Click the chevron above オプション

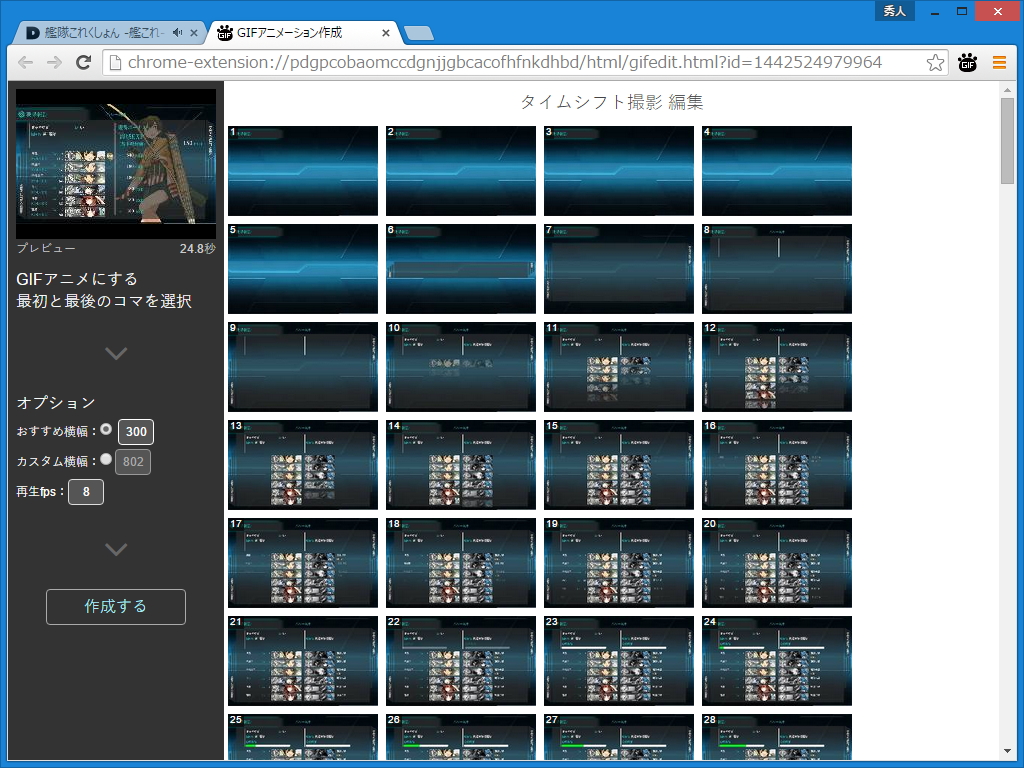tap(116, 353)
